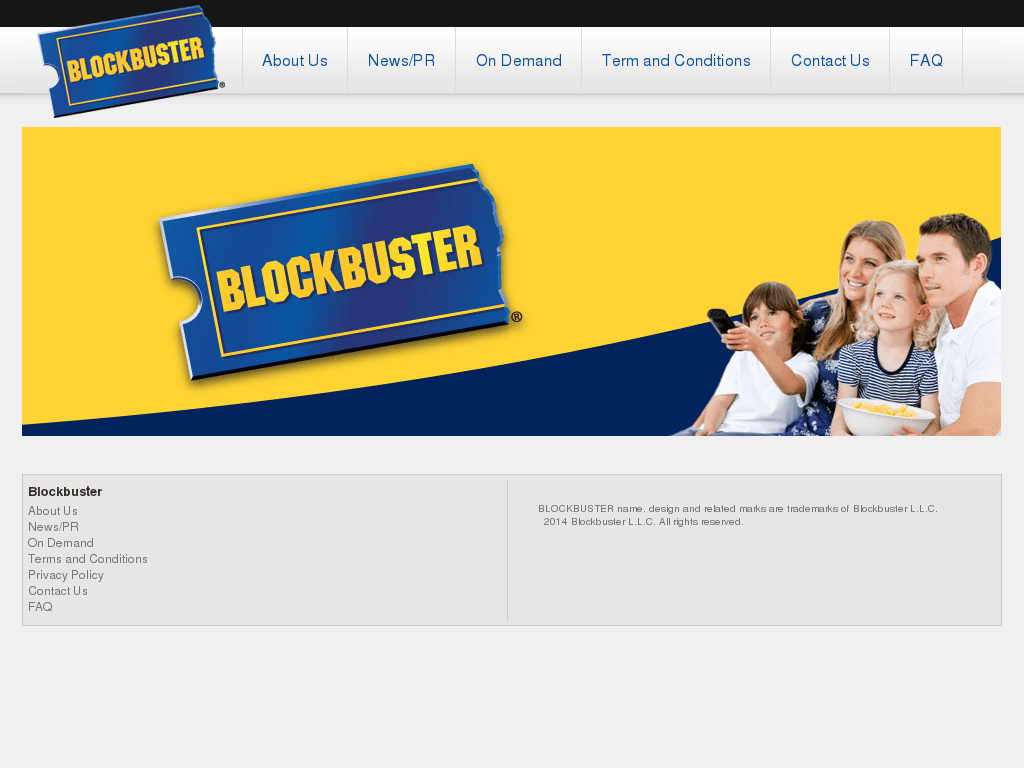1024x768 pixels.
Task: Click the 2014 All rights reserved line
Action: tap(643, 522)
